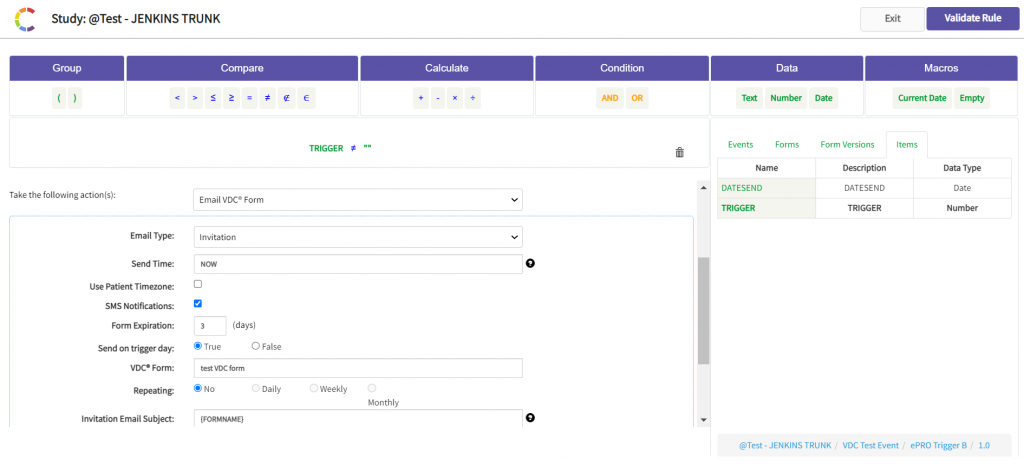The image size is (1024, 464).
Task: Click the scrollbar down arrow in the actions panel
Action: pos(704,420)
